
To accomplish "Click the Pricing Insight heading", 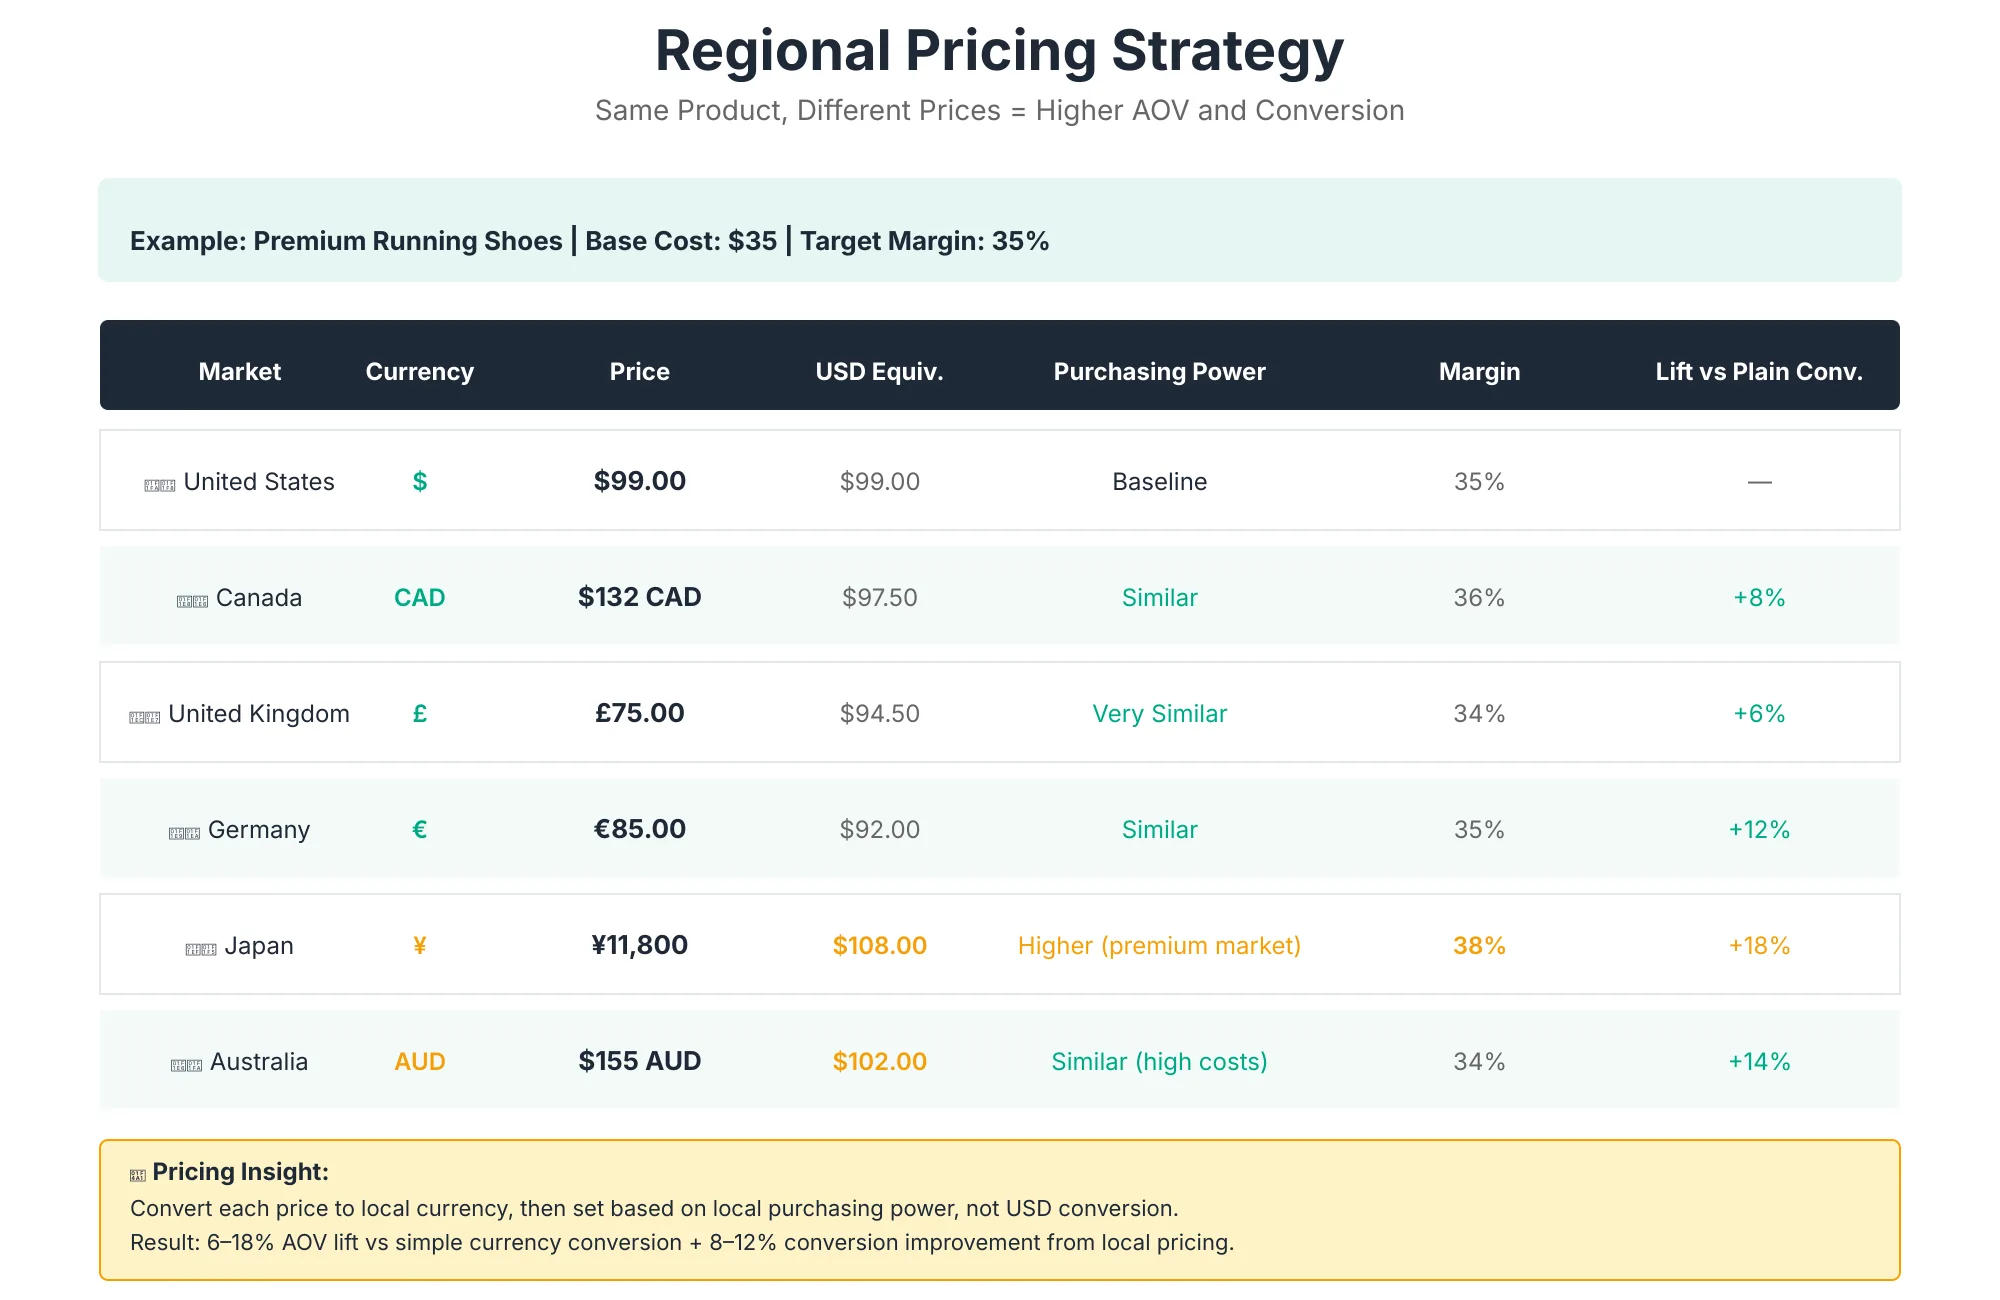I will click(241, 1172).
